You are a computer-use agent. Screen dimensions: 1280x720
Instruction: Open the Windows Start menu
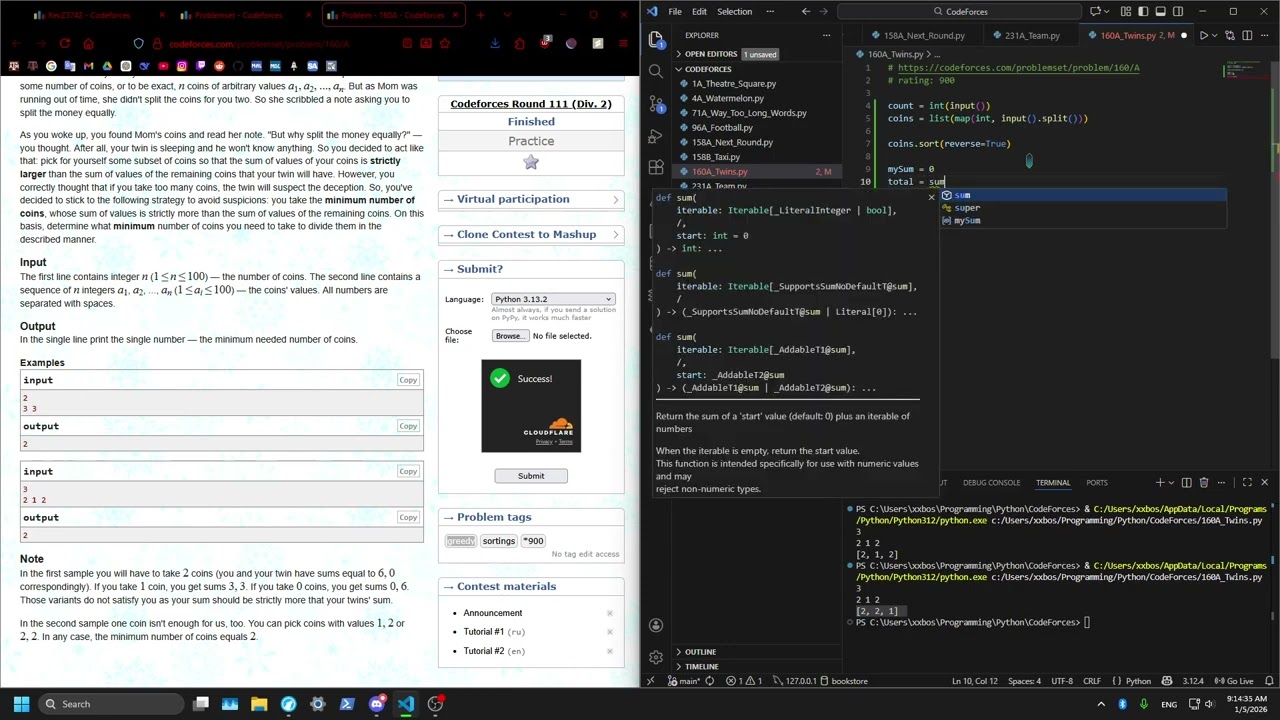point(21,704)
